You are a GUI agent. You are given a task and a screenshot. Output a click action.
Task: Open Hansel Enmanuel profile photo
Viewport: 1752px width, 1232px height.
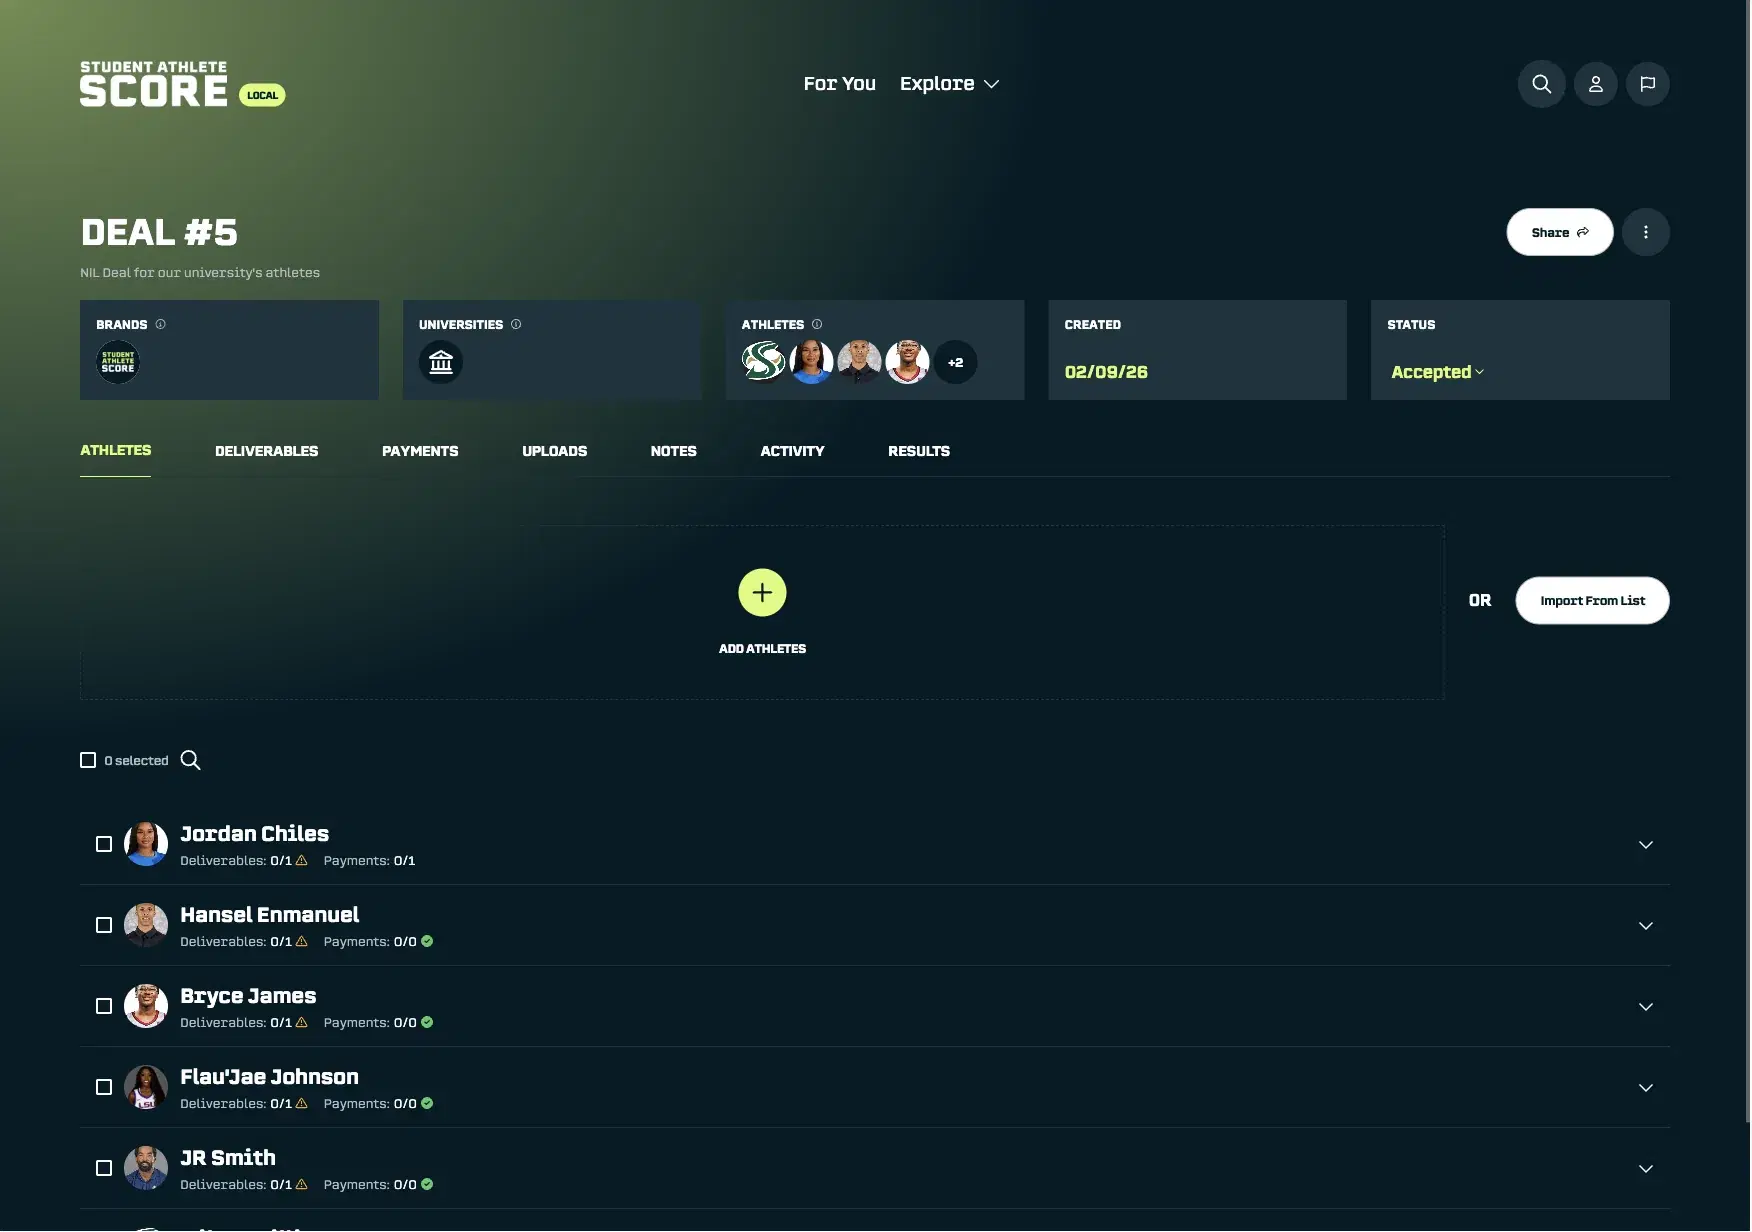tap(146, 925)
